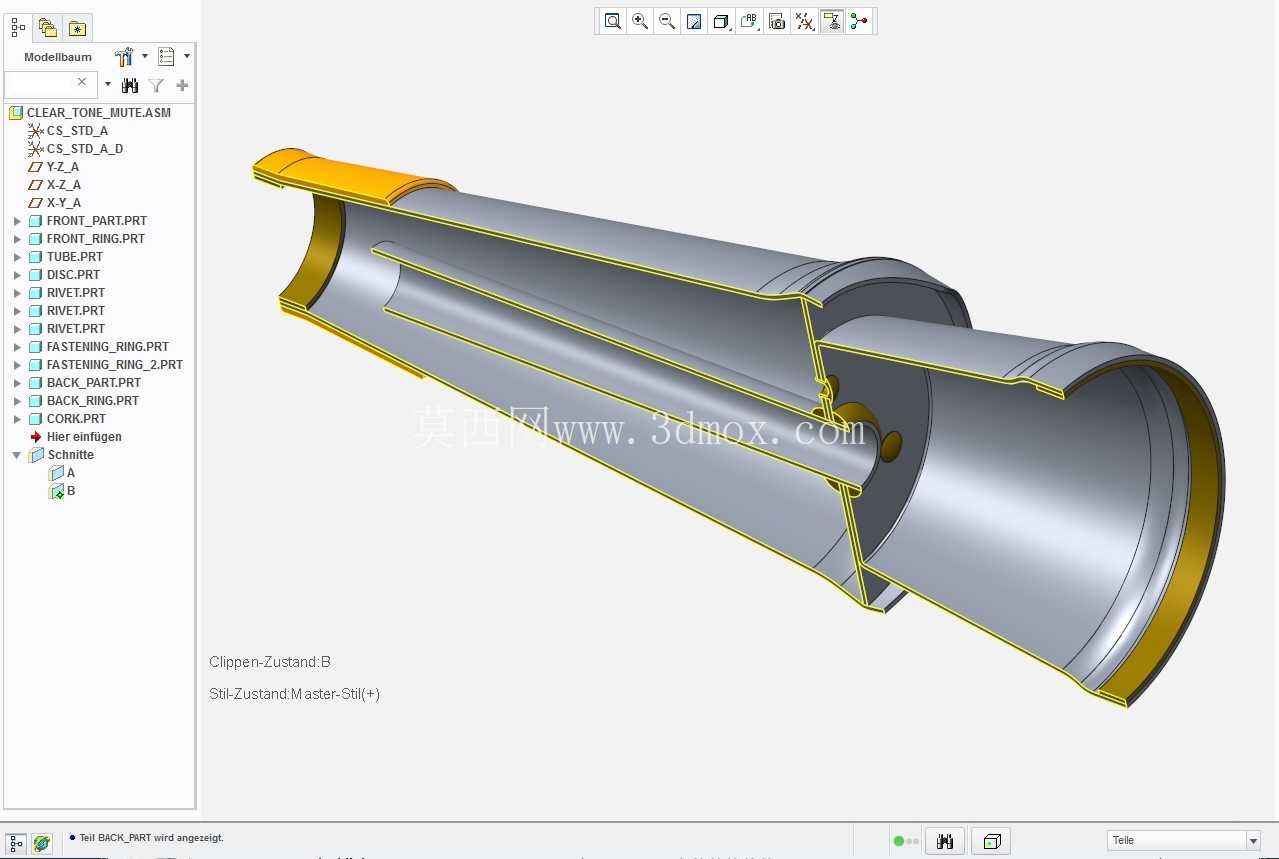The width and height of the screenshot is (1279, 859).
Task: Select the CS_STD_A_D coordinate system
Action: (85, 149)
